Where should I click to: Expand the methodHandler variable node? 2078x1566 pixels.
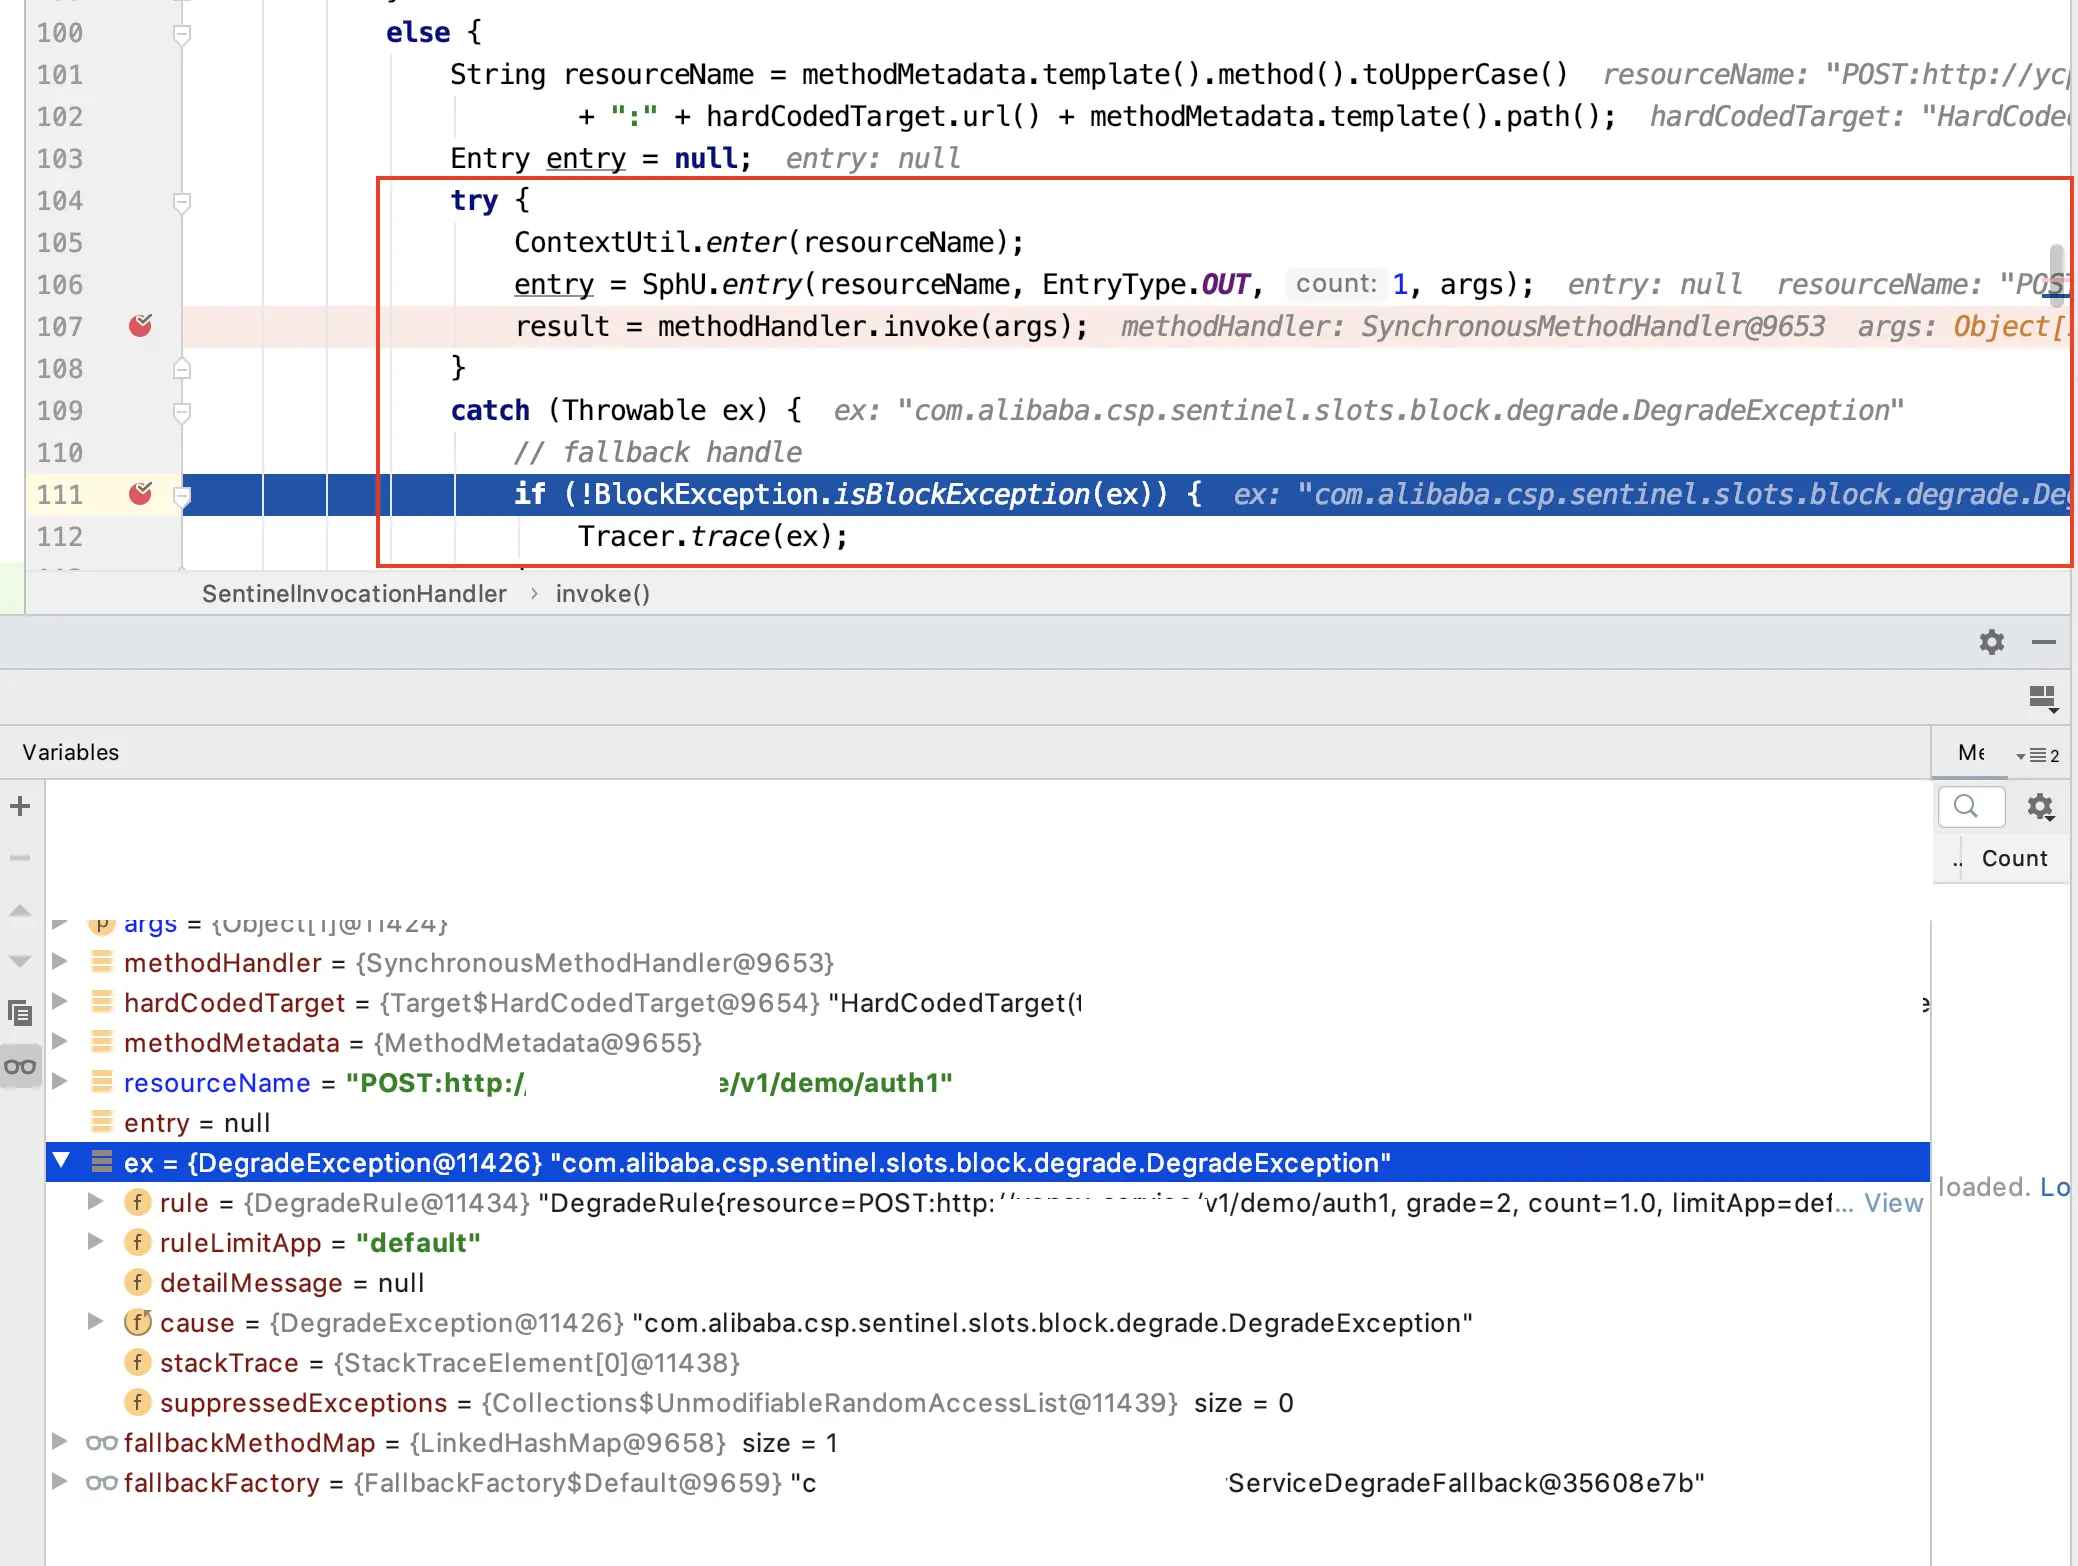click(60, 962)
